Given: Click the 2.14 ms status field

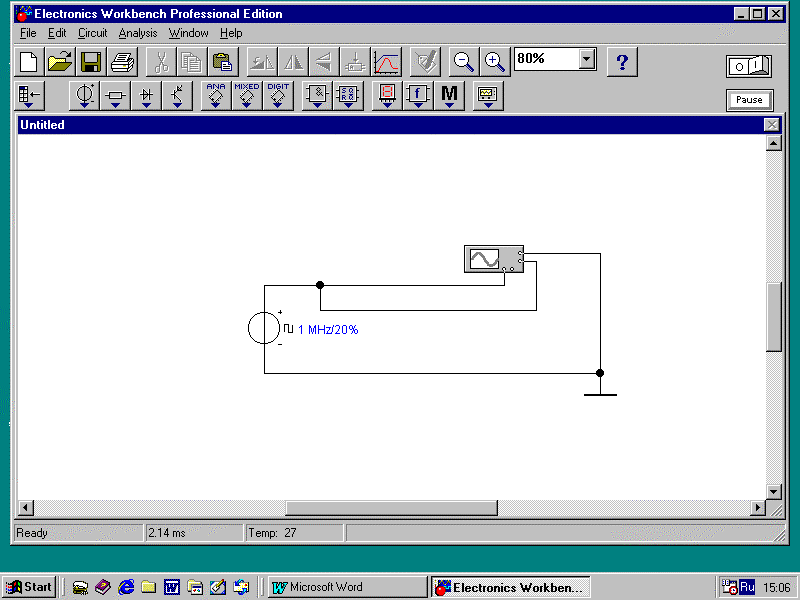Looking at the screenshot, I should click(194, 533).
